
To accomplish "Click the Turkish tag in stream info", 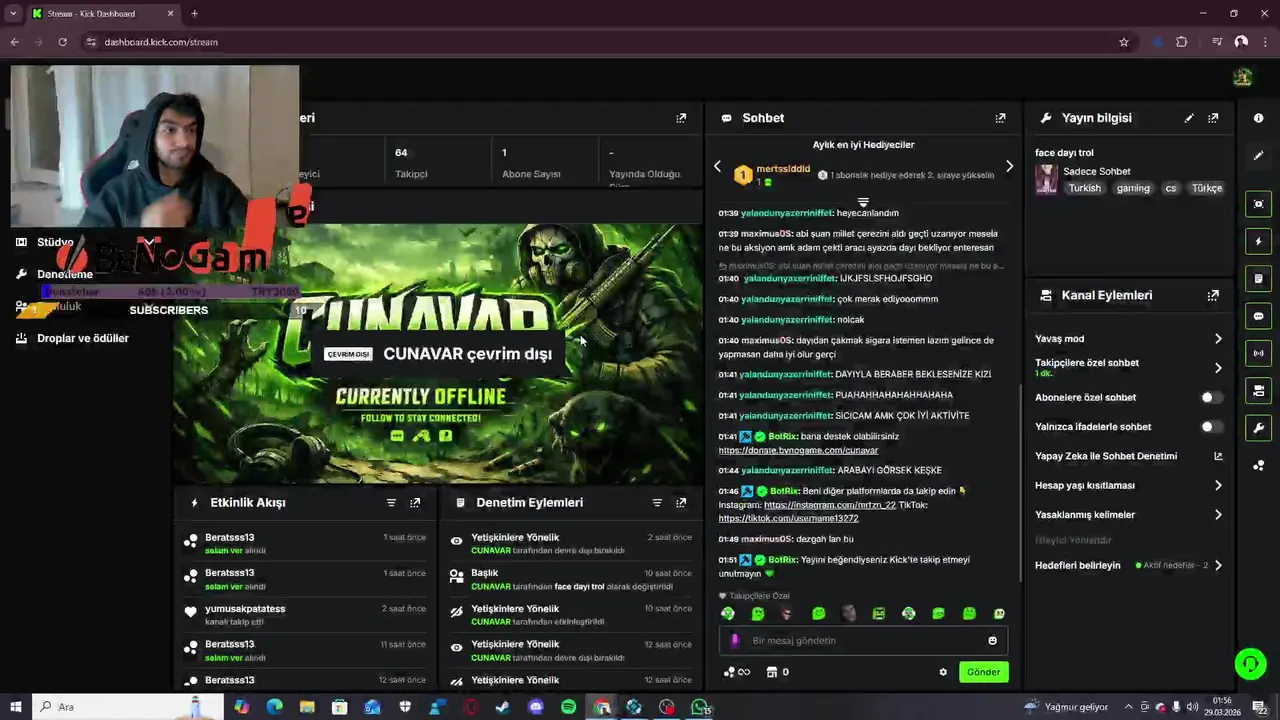I will point(1084,189).
